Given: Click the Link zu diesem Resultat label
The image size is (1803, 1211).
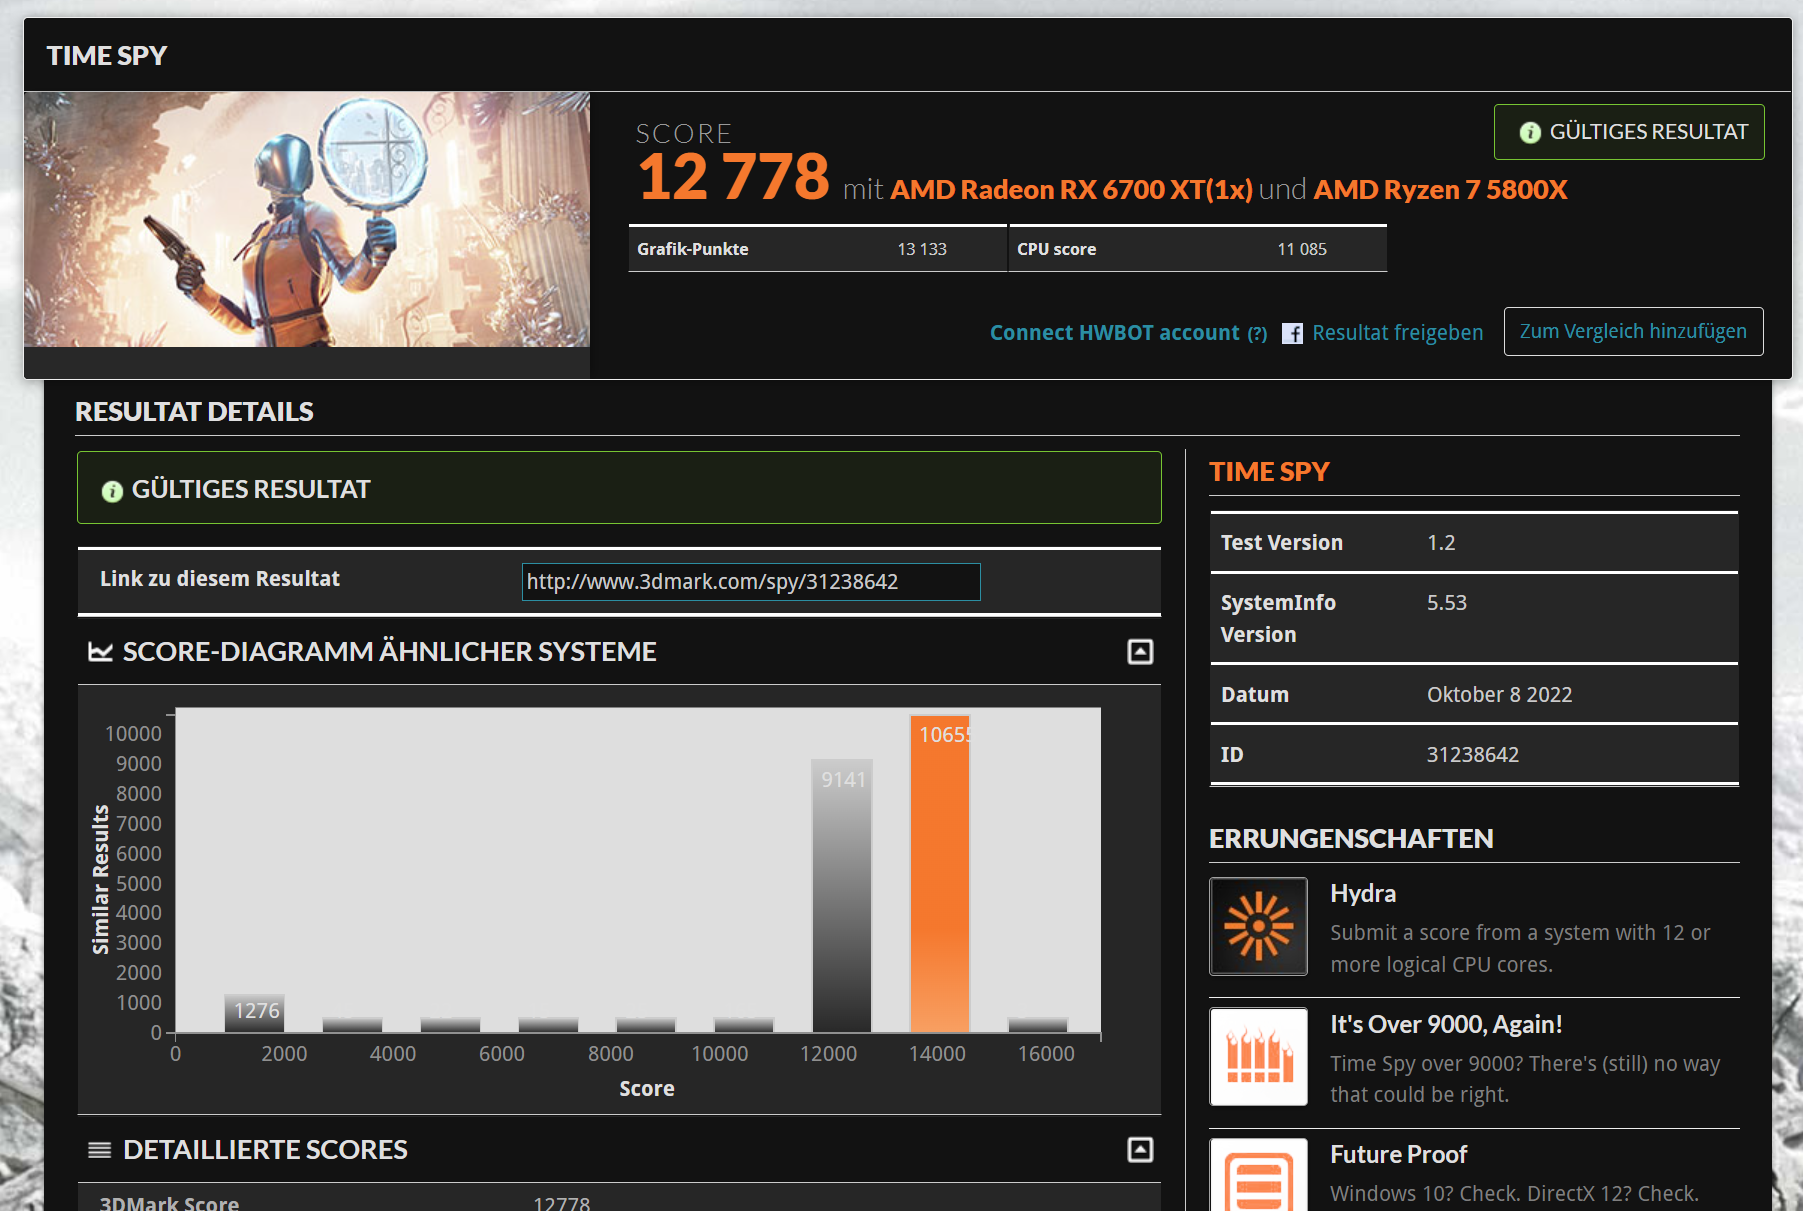Looking at the screenshot, I should click(220, 579).
